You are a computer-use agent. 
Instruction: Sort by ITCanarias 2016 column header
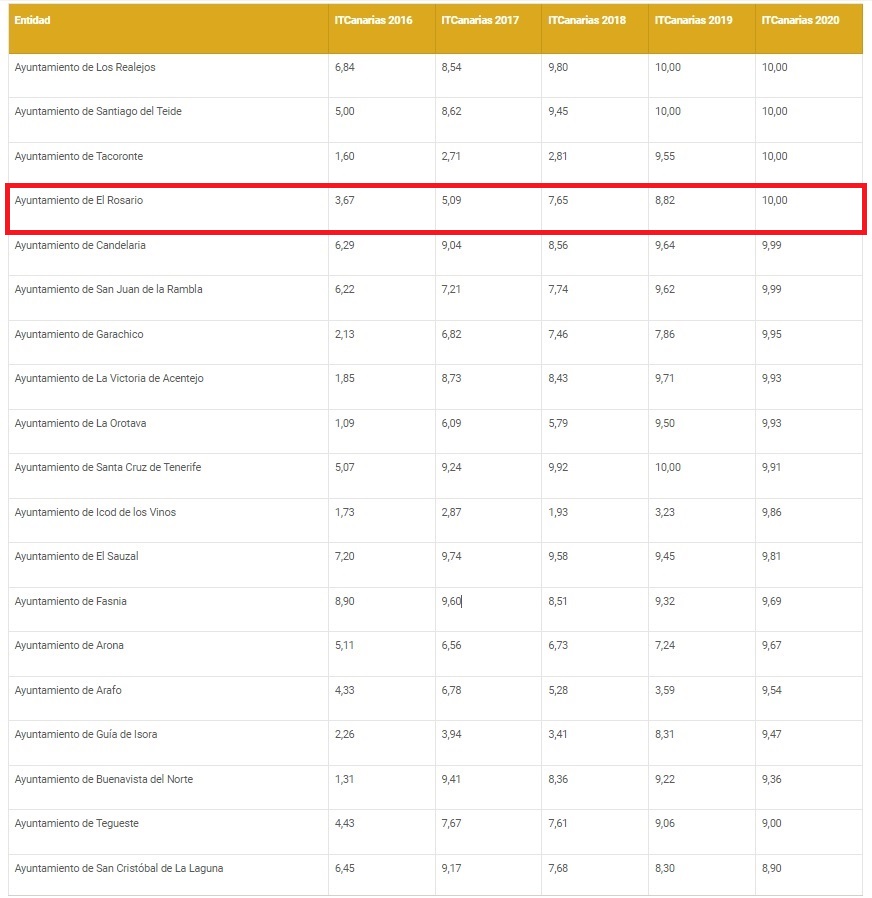(x=373, y=20)
